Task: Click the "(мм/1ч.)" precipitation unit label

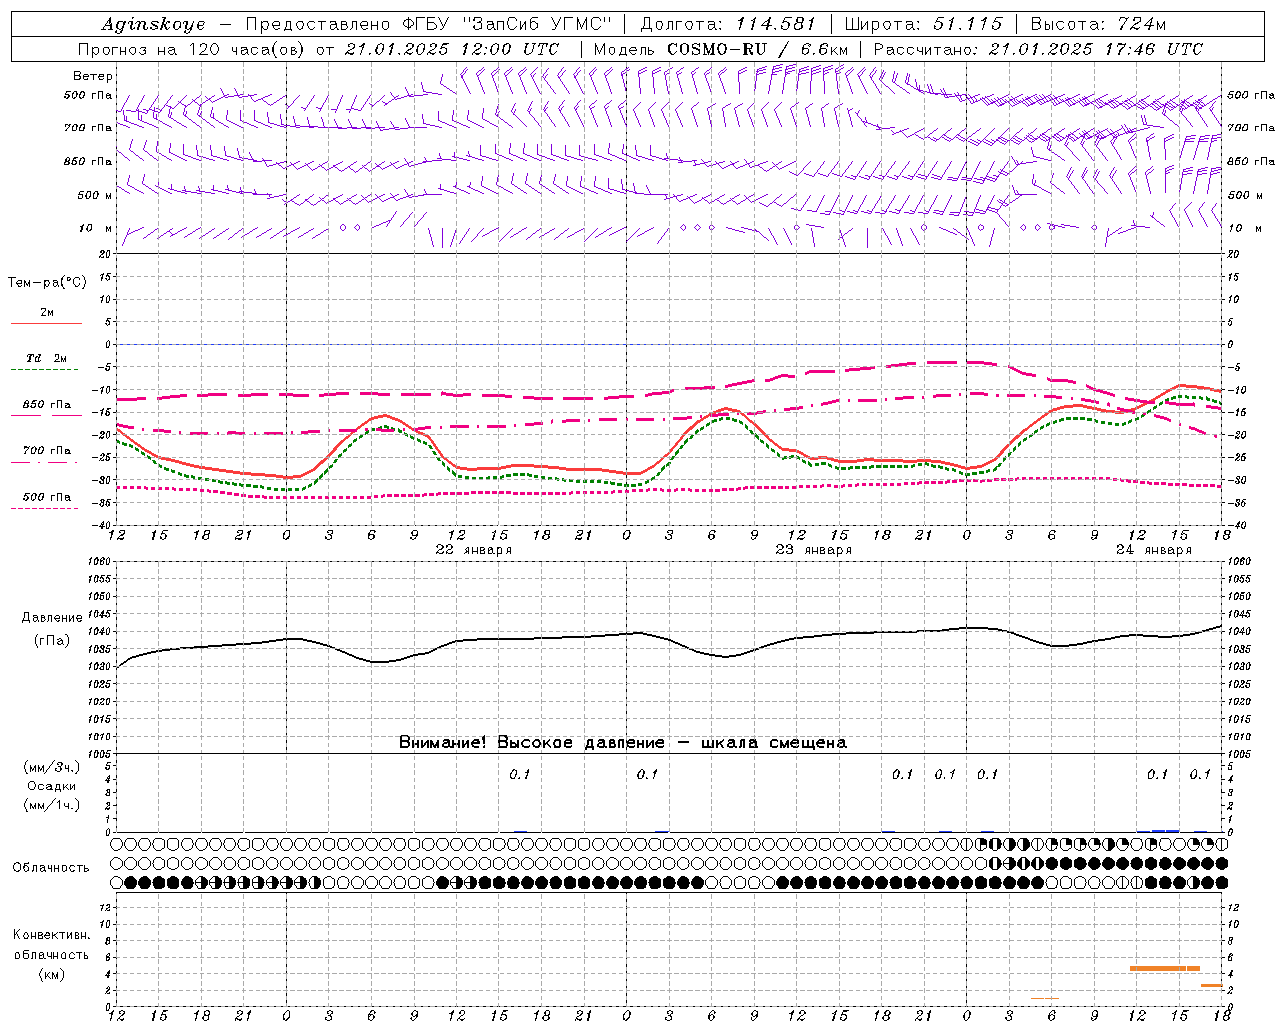Action: [x=51, y=805]
